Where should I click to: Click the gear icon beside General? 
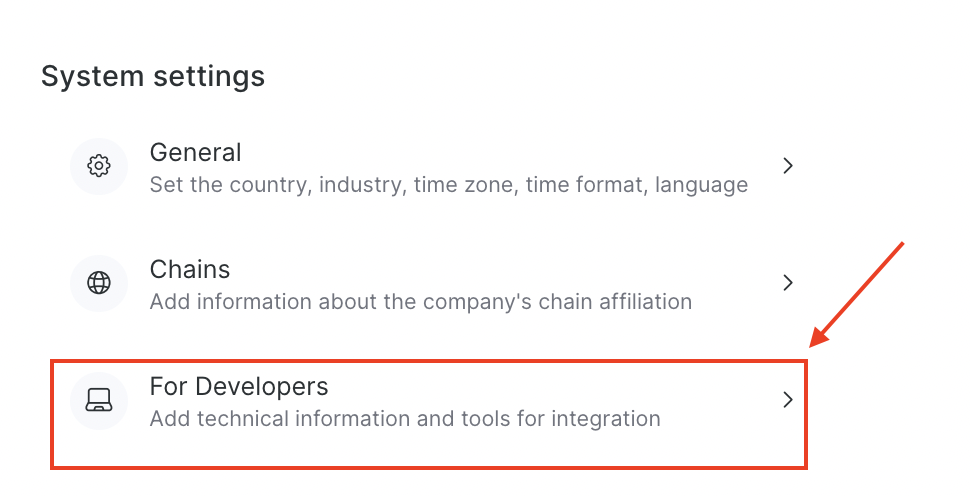point(99,166)
